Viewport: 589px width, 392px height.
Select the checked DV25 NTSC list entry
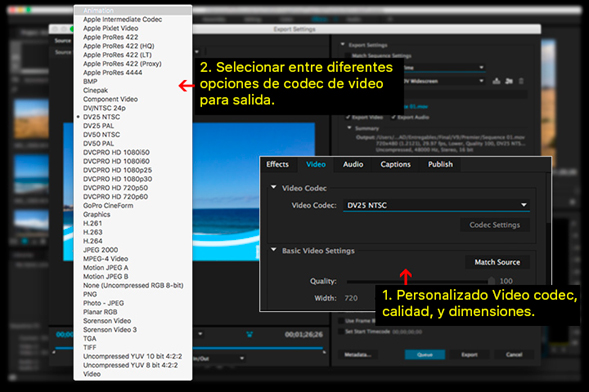pos(133,117)
